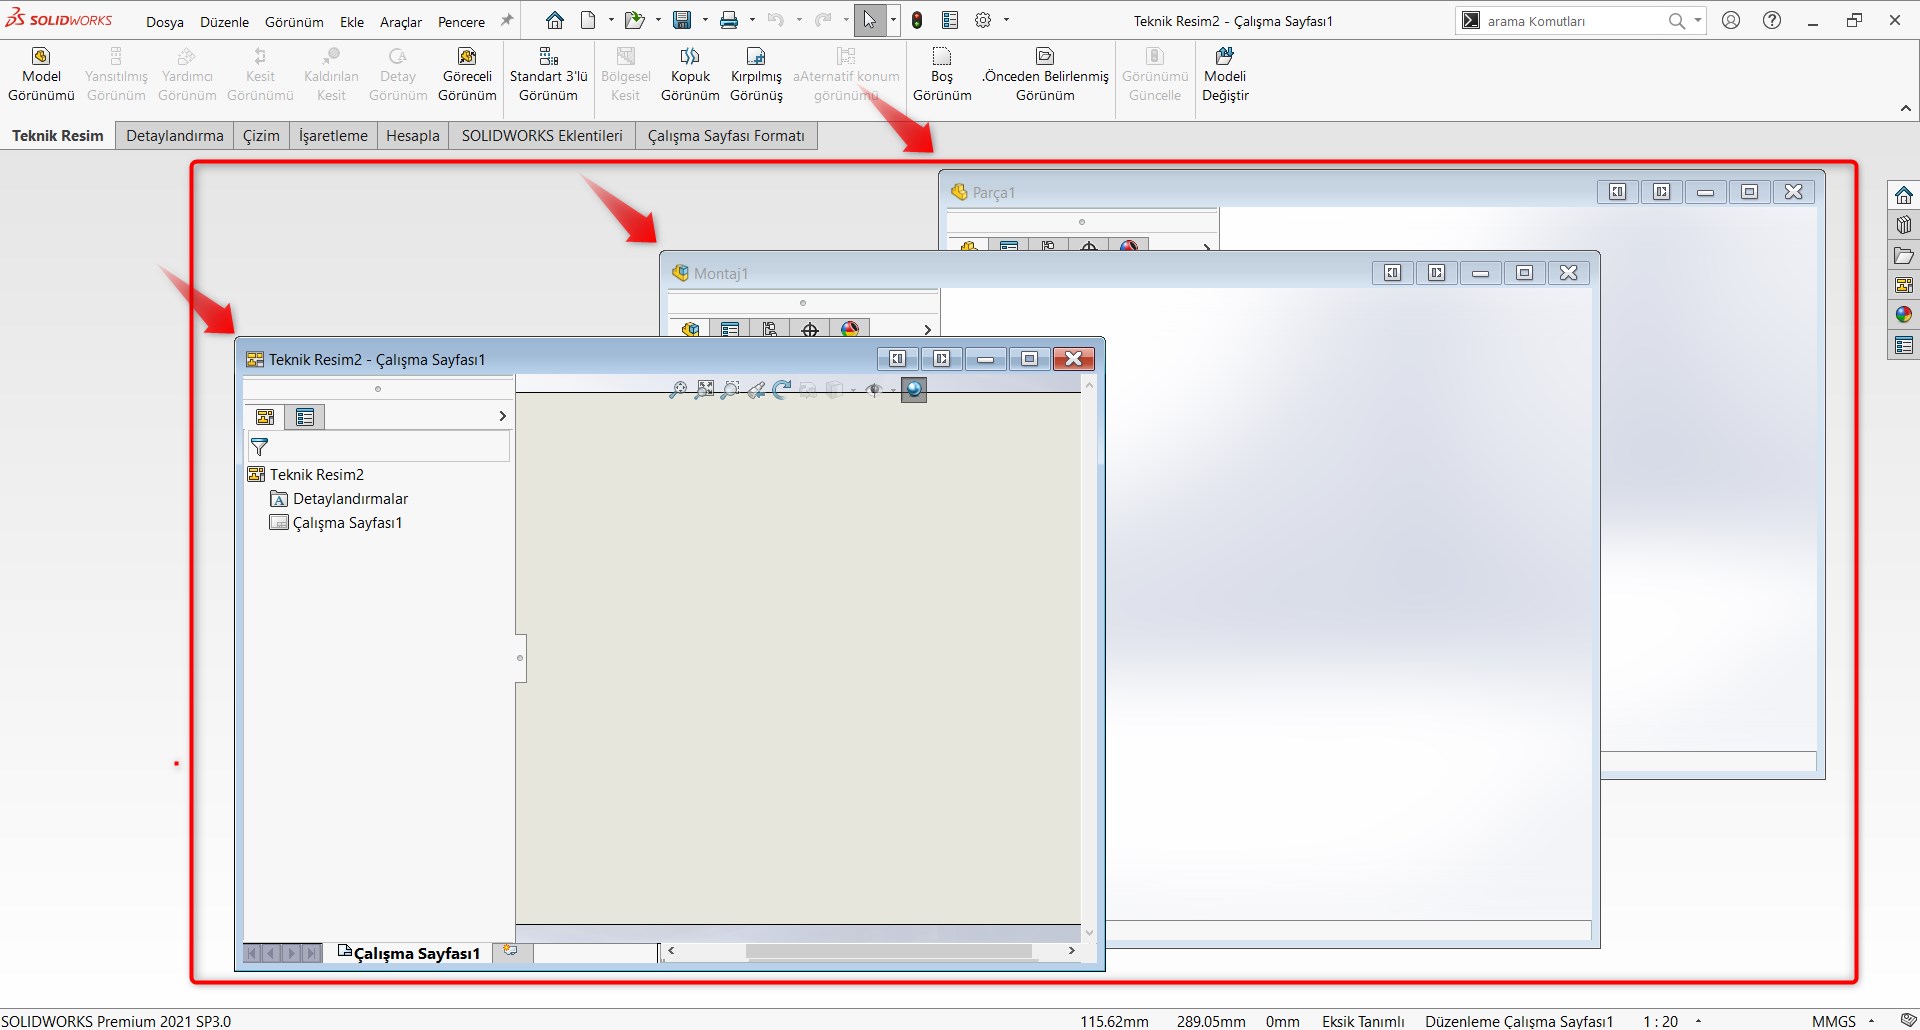Open the Home welcome icon in top toolbar
Image resolution: width=1920 pixels, height=1030 pixels.
coord(555,20)
